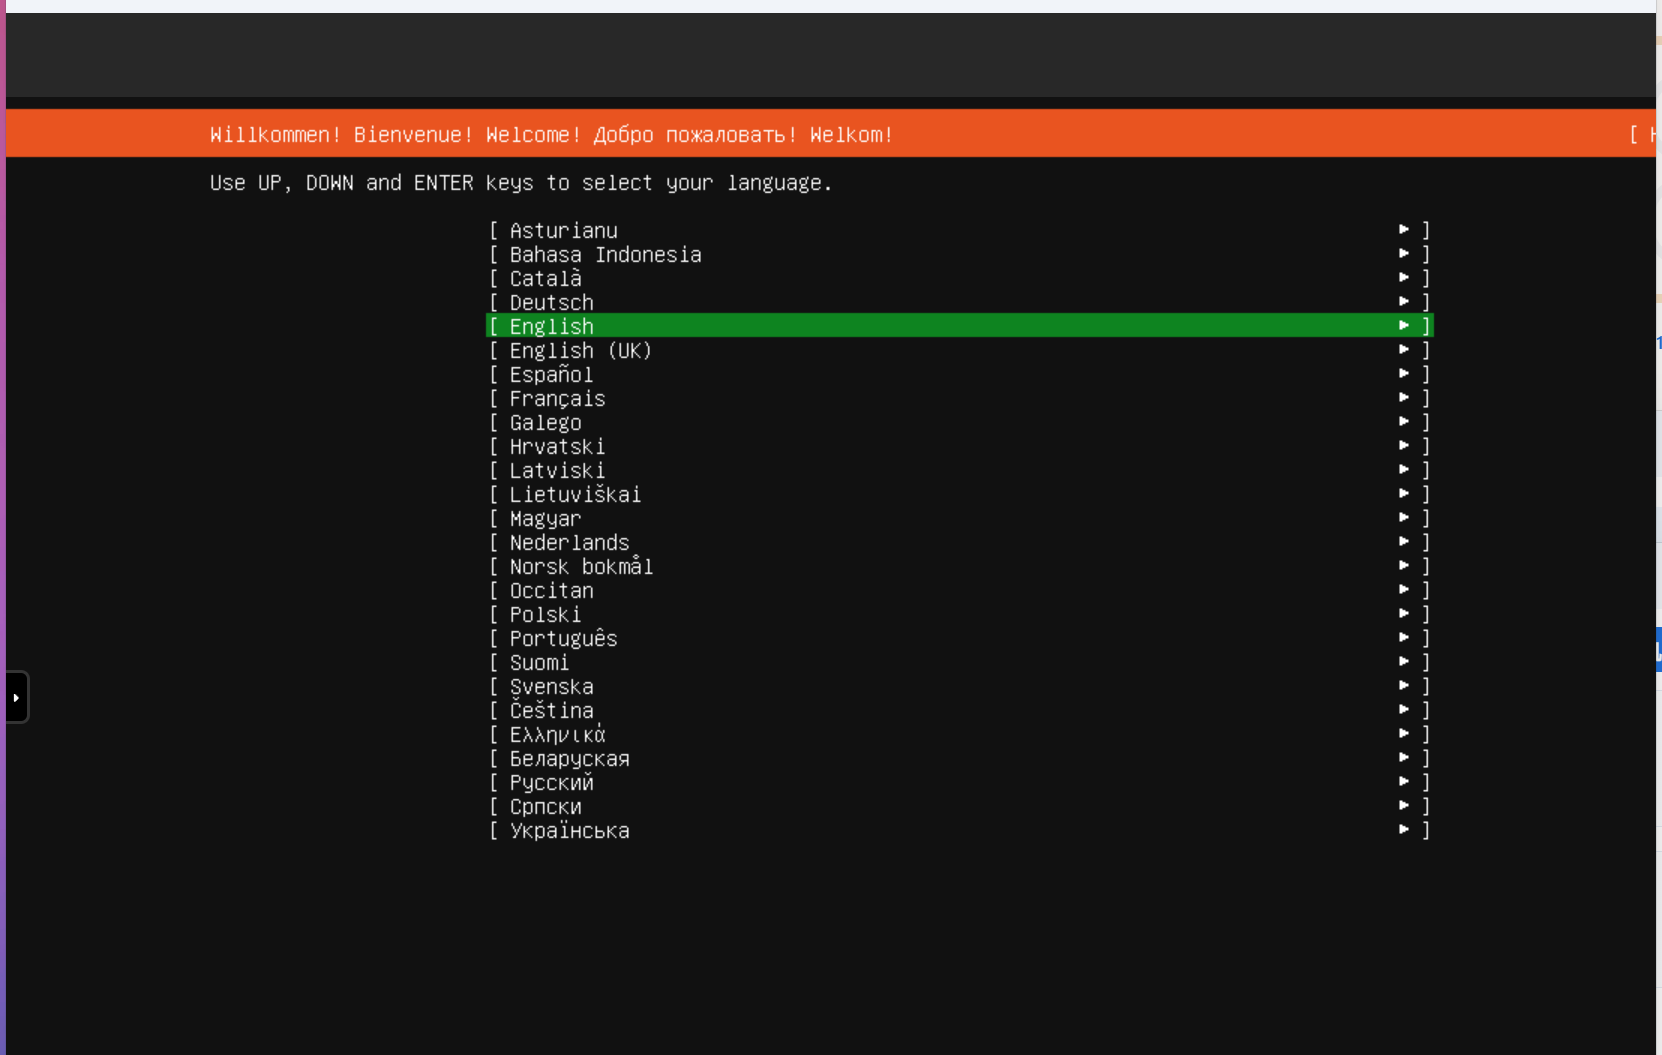Choose Čeština from language list
This screenshot has height=1055, width=1662.
point(960,710)
